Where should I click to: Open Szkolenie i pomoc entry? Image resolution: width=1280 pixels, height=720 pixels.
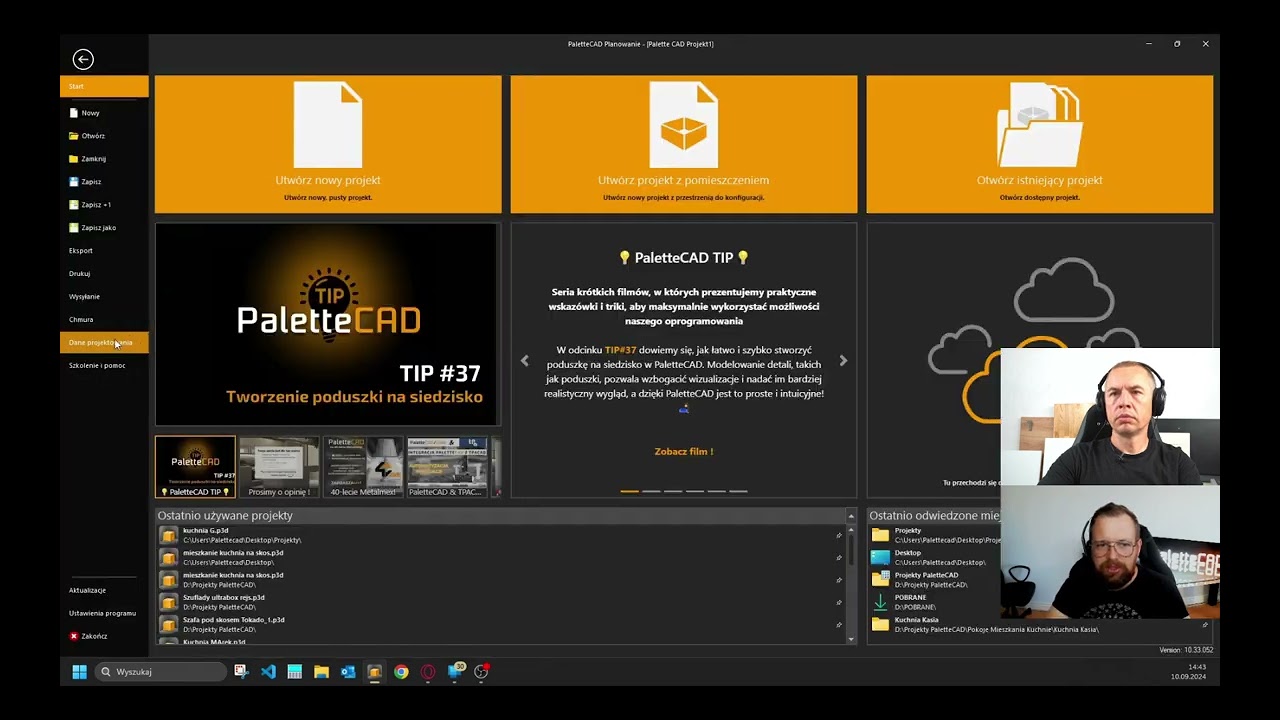pyautogui.click(x=97, y=366)
